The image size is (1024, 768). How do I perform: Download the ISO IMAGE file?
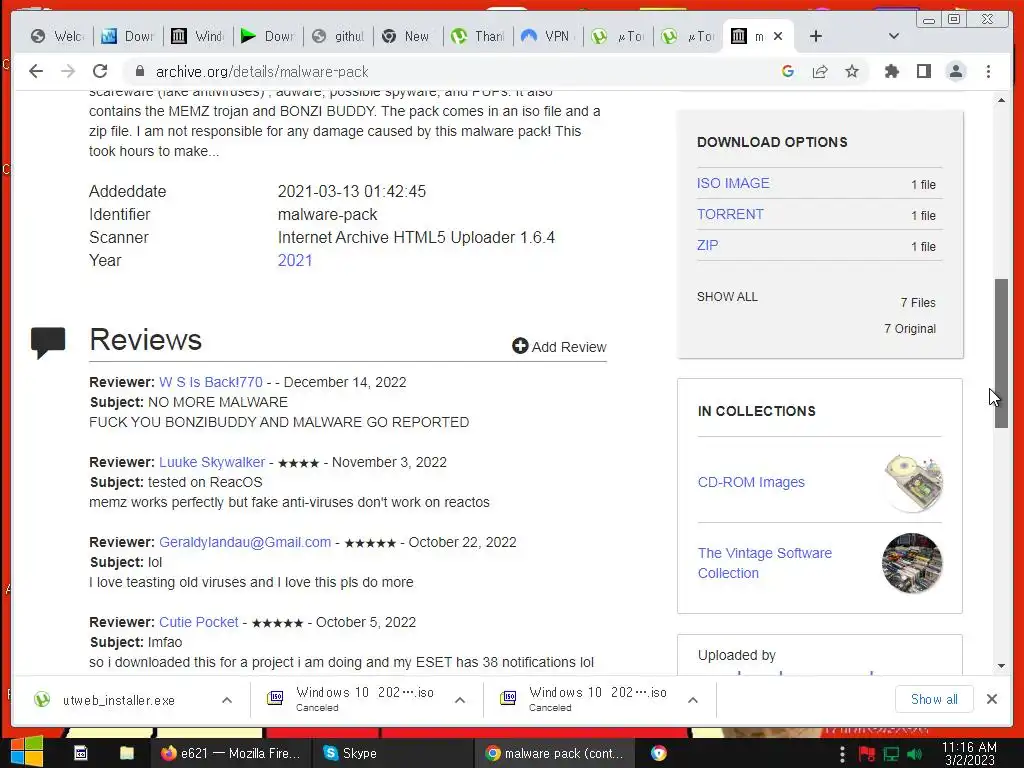(733, 183)
